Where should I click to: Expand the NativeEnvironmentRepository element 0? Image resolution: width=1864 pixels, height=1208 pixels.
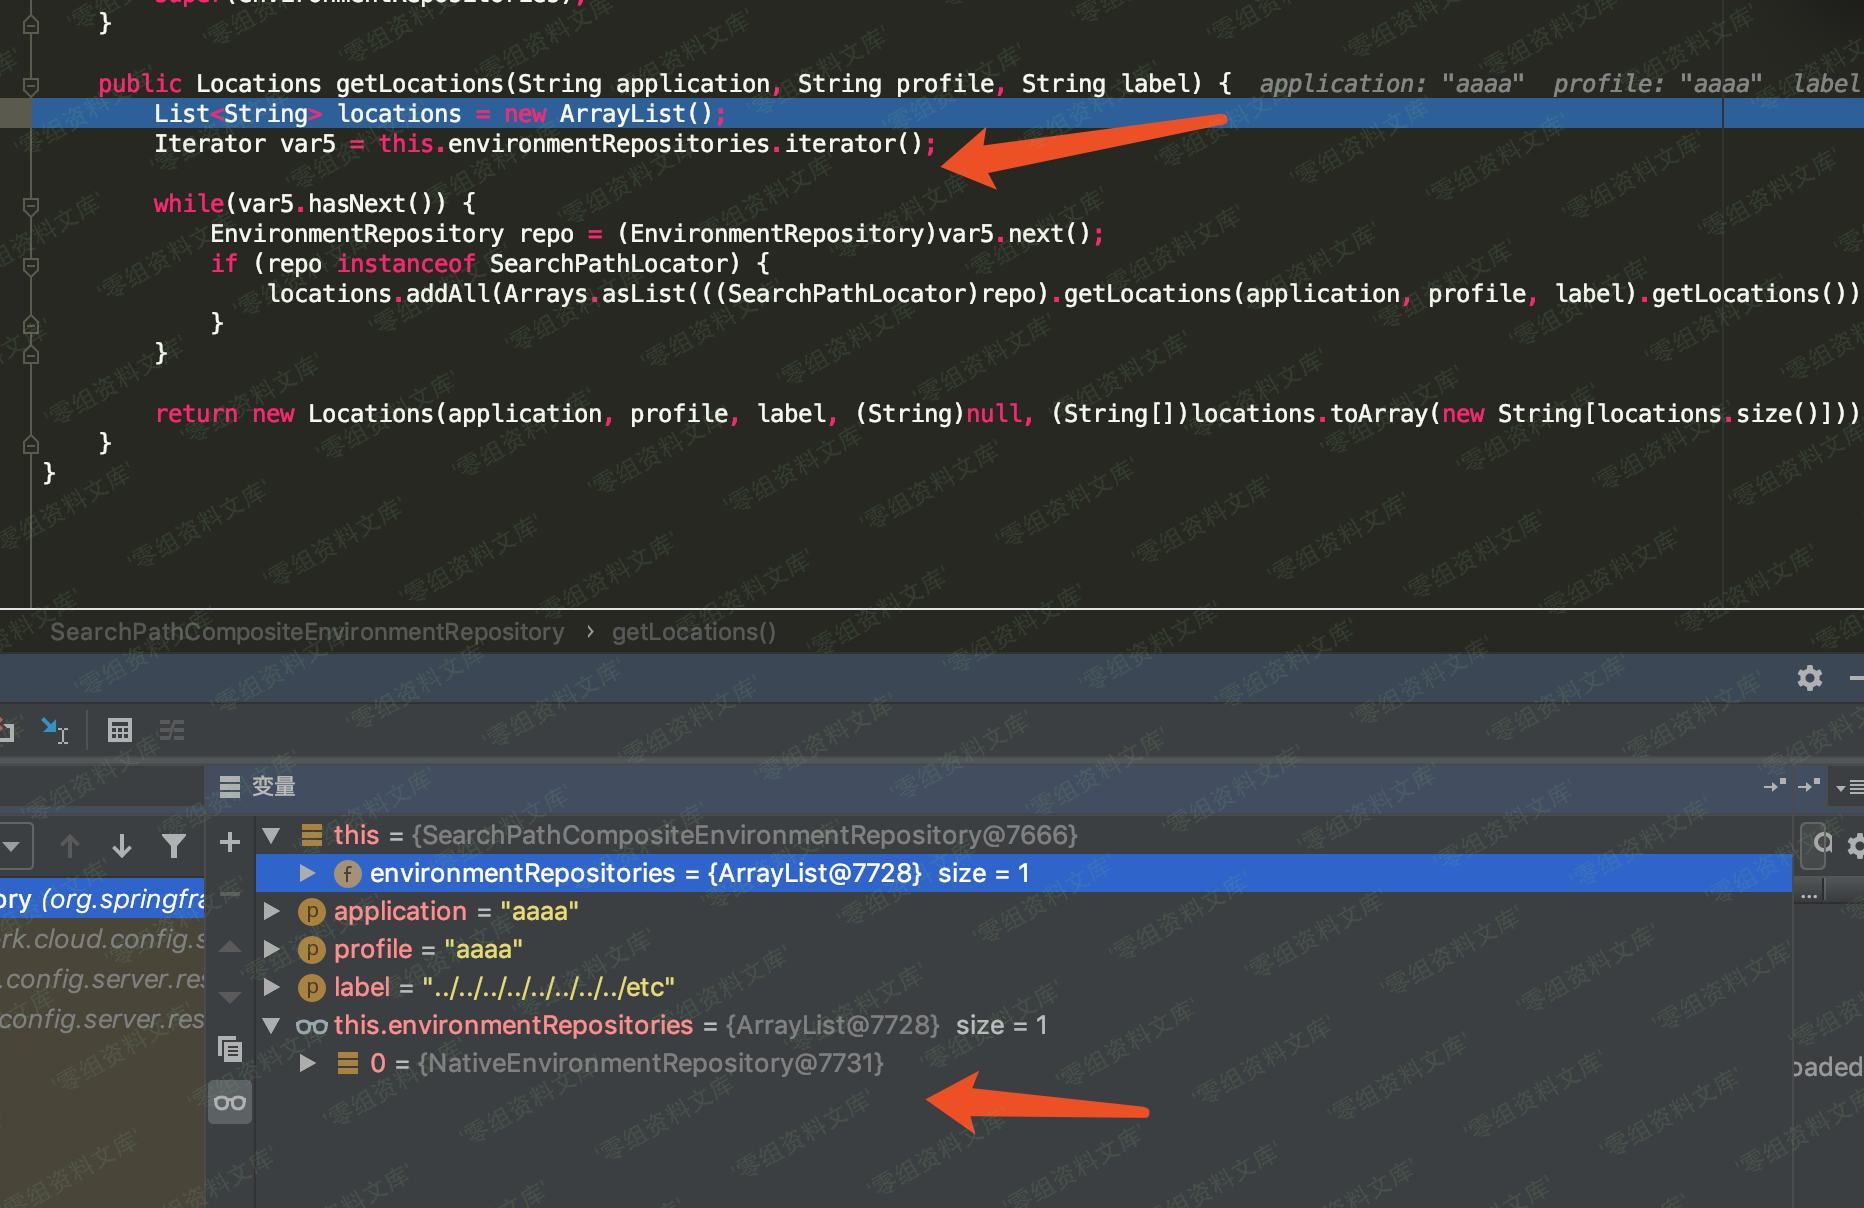click(x=307, y=1064)
